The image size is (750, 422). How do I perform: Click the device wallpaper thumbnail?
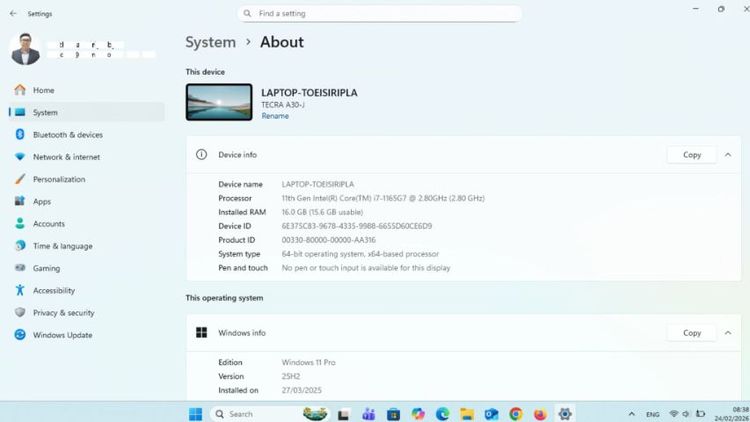219,102
